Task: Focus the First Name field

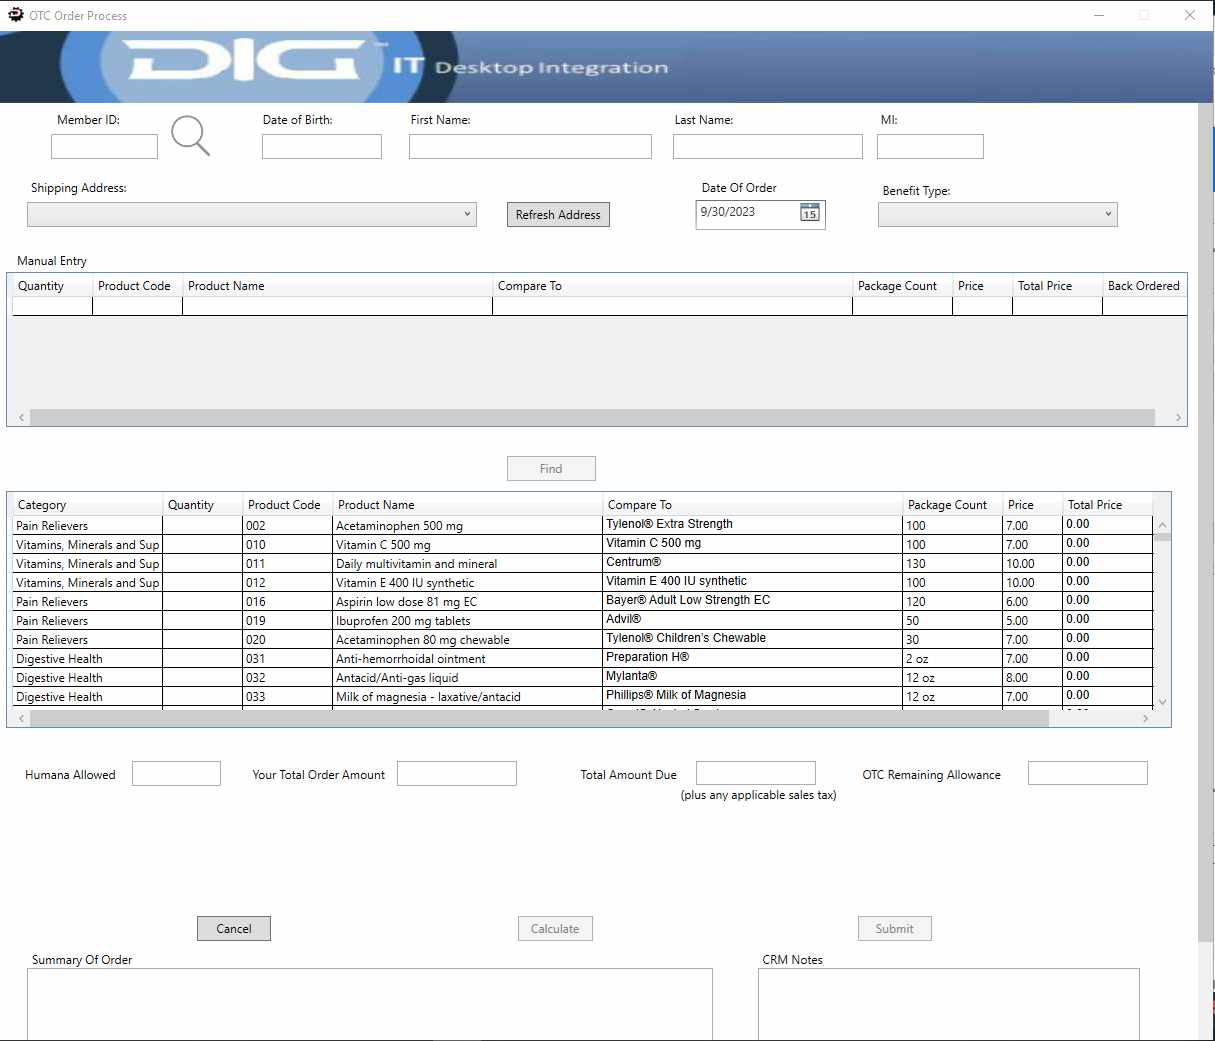Action: point(530,147)
